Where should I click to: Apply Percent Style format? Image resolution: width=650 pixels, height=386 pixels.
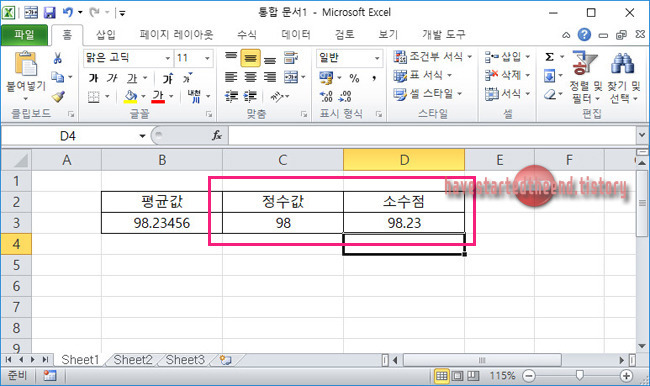tap(354, 78)
